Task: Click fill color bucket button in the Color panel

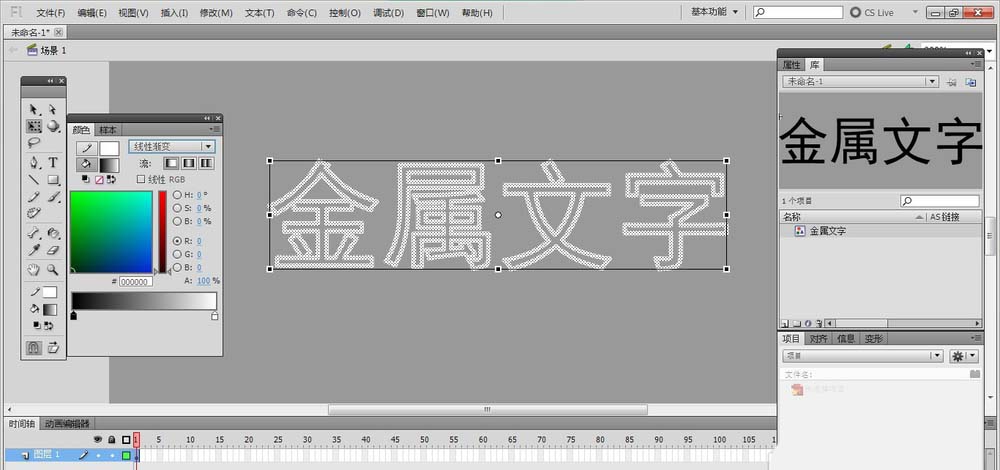Action: point(88,165)
